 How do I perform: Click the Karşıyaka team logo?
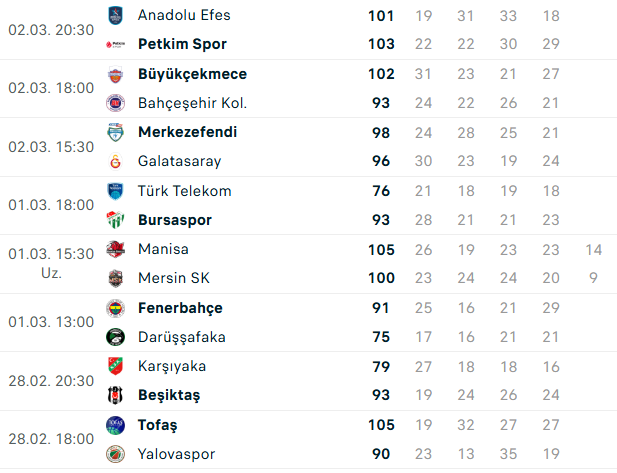point(116,366)
